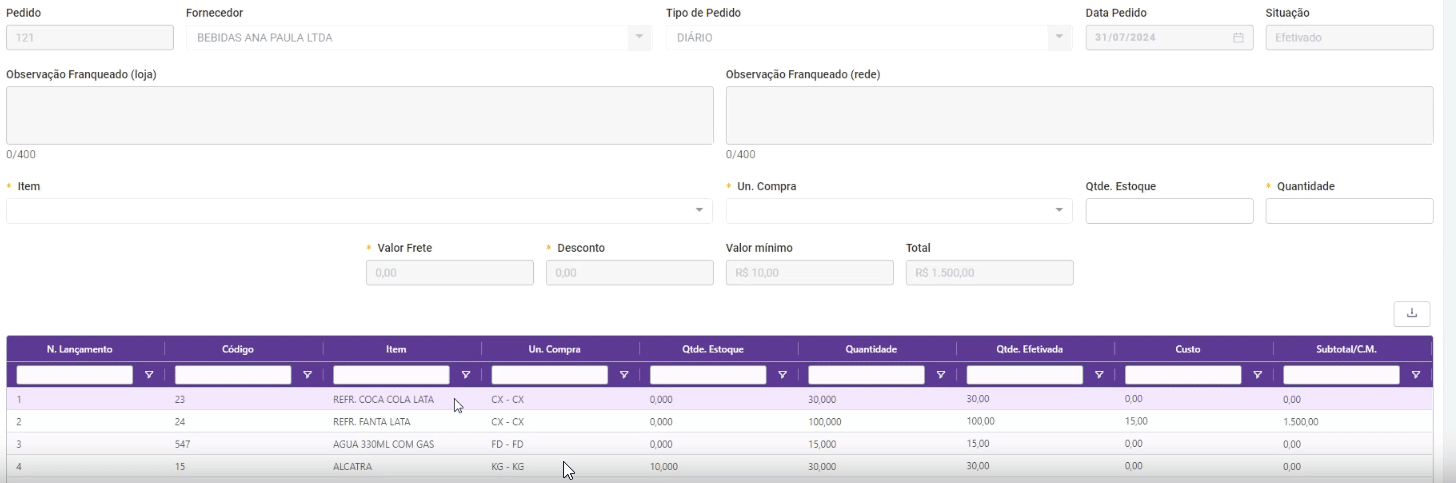Select the REFR. FANTA LATA row
The image size is (1456, 483).
pyautogui.click(x=372, y=422)
